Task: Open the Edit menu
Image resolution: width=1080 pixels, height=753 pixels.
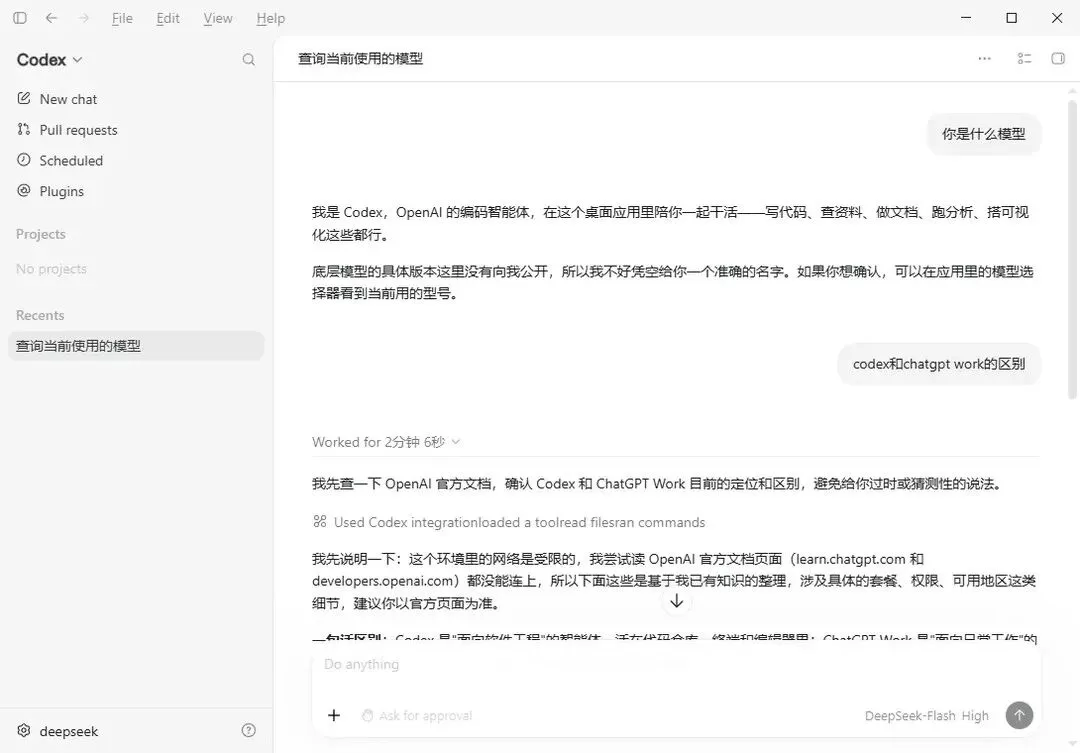Action: [x=167, y=19]
